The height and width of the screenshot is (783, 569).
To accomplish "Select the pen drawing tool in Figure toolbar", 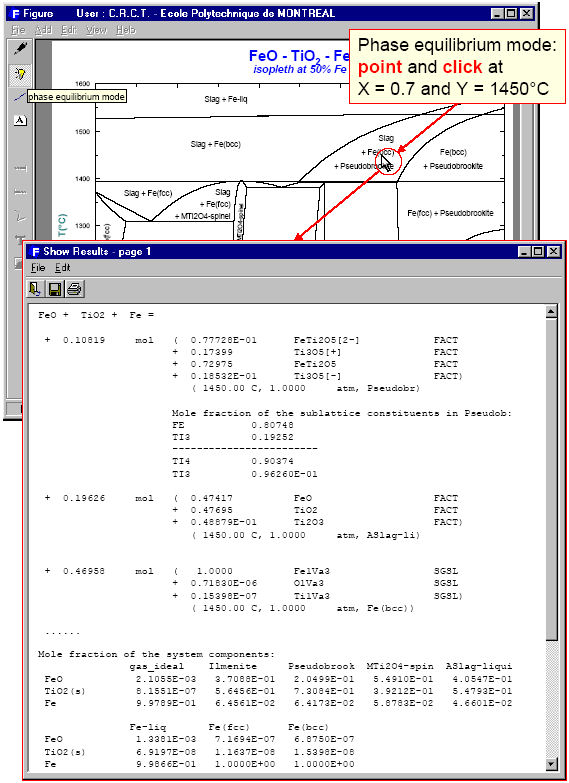I will [x=20, y=48].
